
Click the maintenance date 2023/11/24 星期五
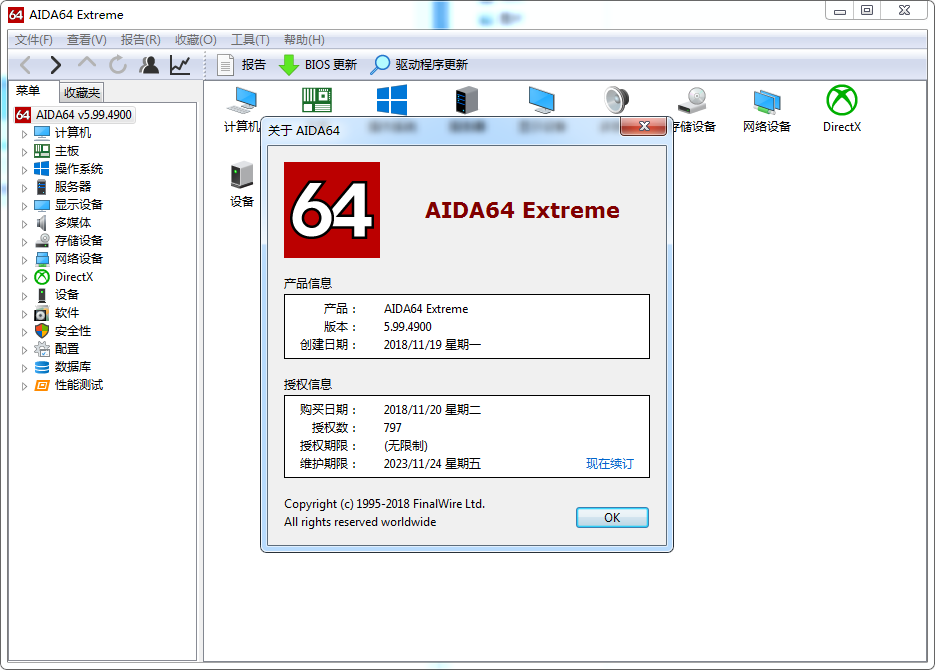tap(432, 464)
